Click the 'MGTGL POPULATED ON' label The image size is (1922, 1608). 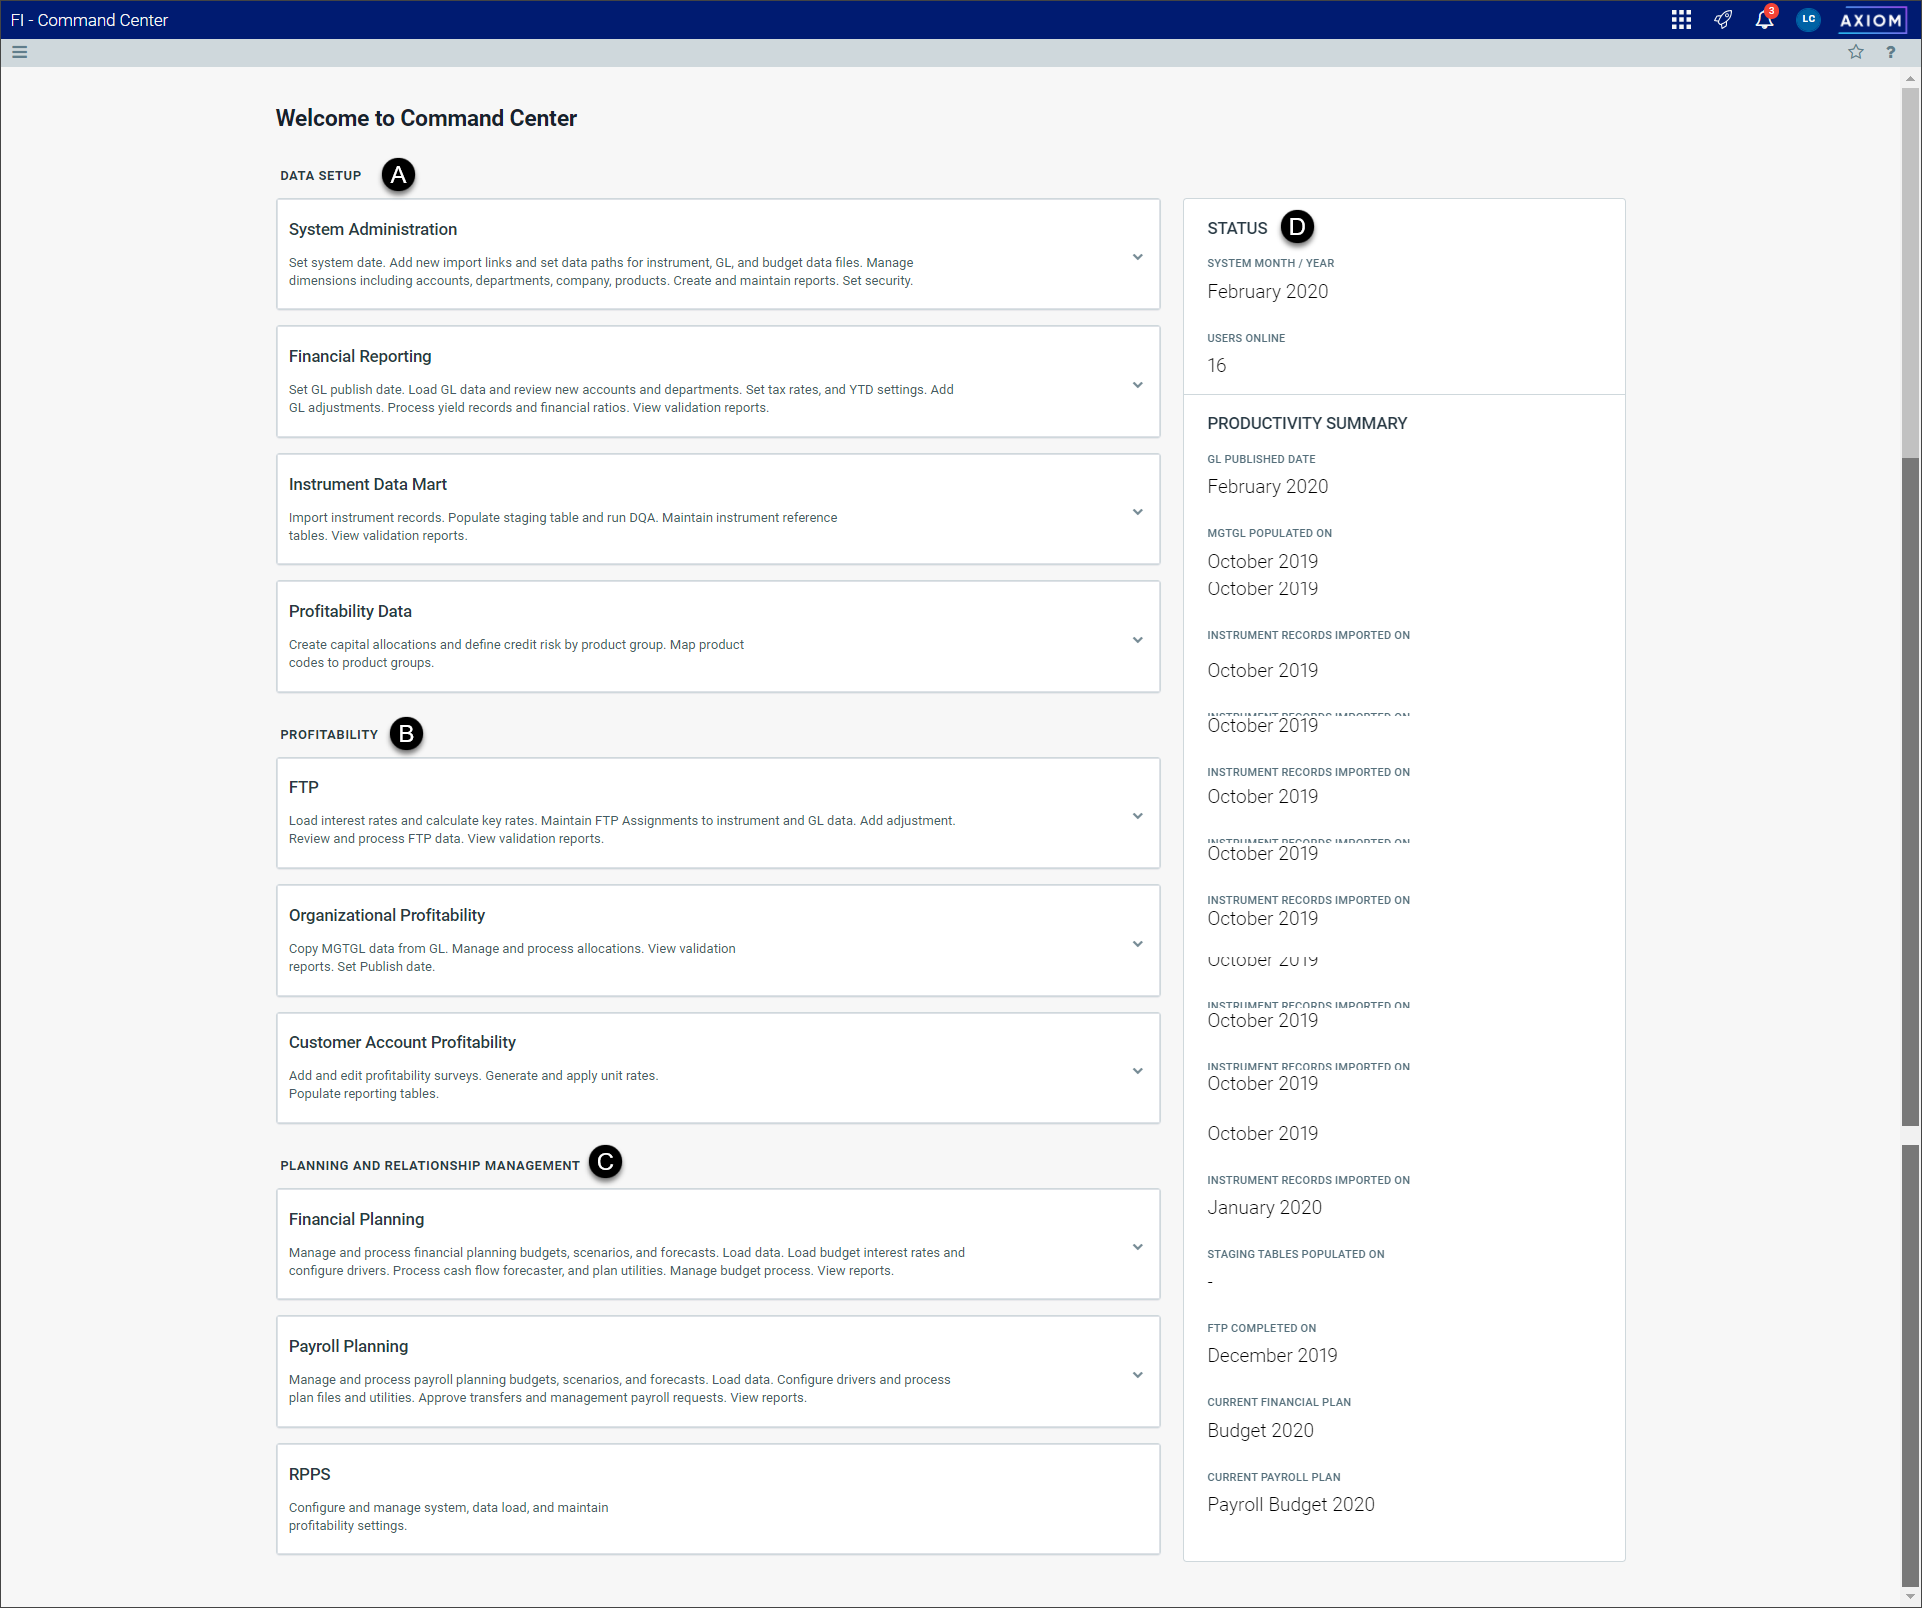[x=1269, y=533]
